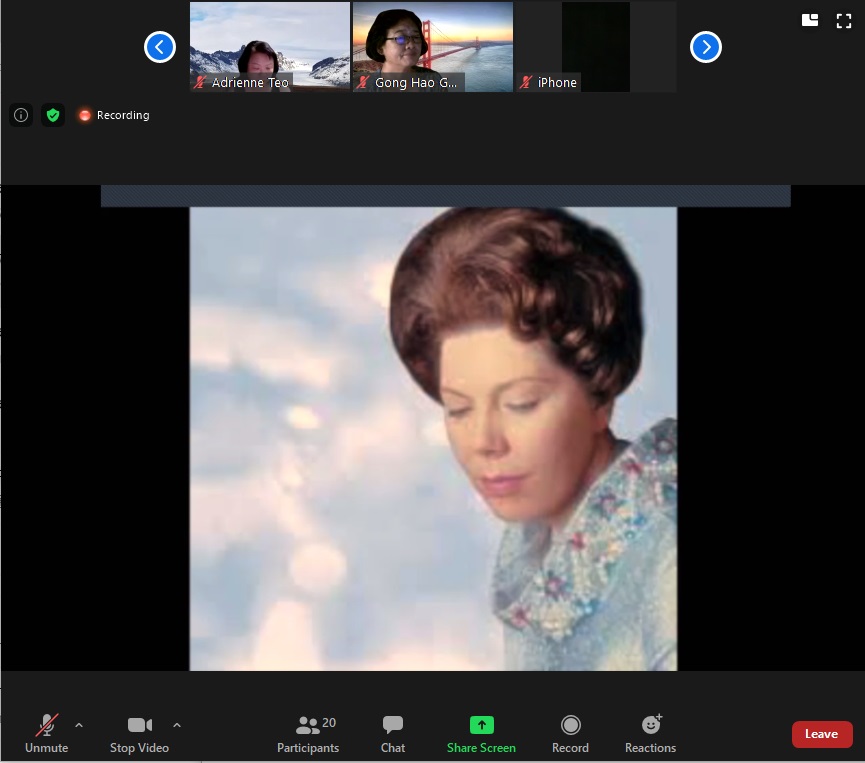Viewport: 865px width, 763px height.
Task: Click the participant count 20
Action: pos(329,723)
